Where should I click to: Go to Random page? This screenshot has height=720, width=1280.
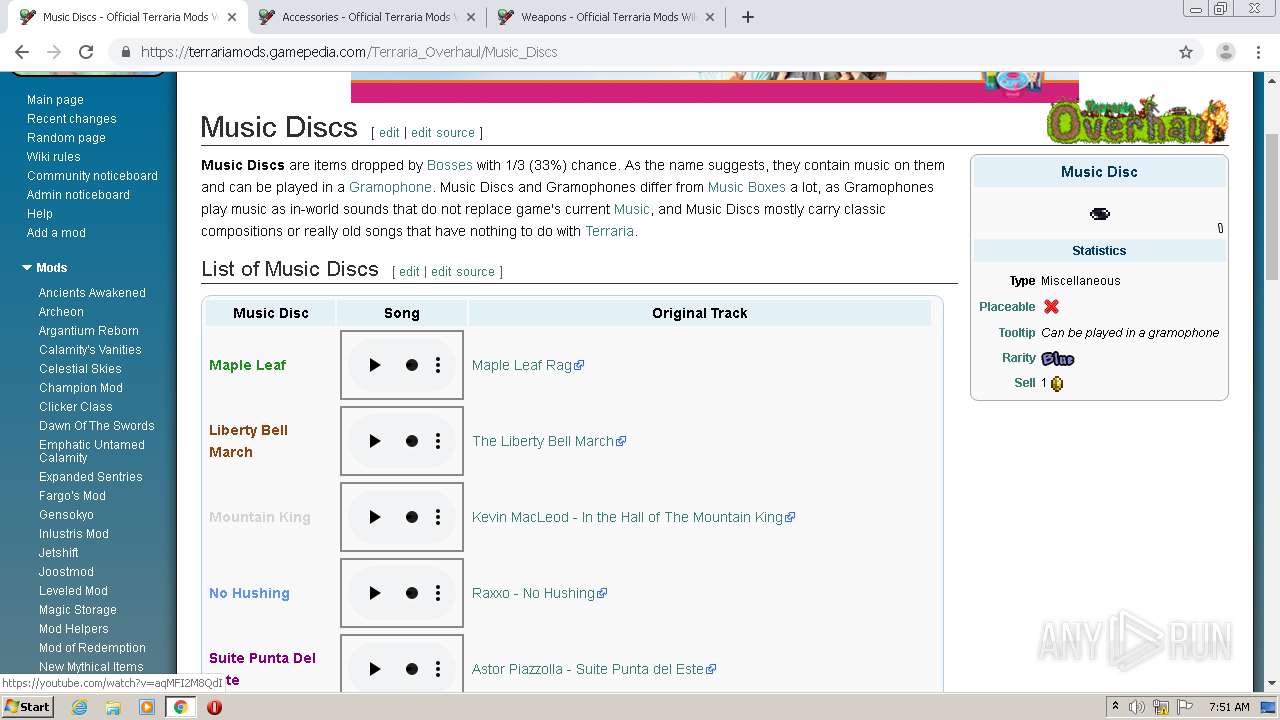[66, 138]
